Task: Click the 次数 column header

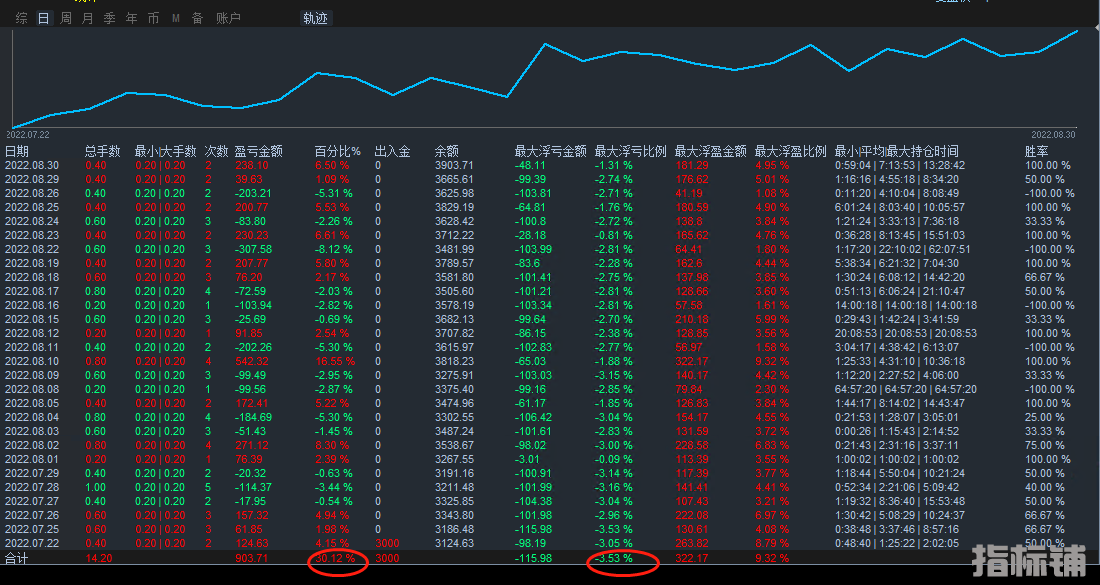Action: (217, 152)
